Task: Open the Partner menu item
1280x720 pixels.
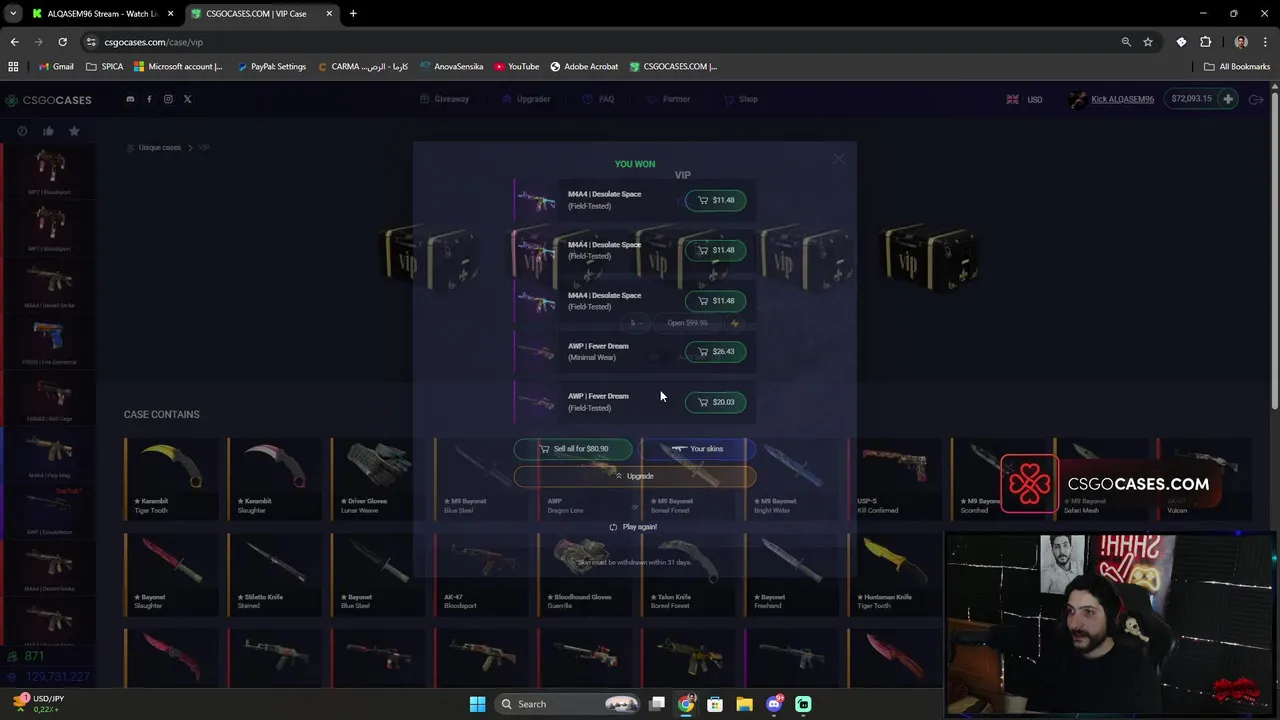Action: click(668, 99)
